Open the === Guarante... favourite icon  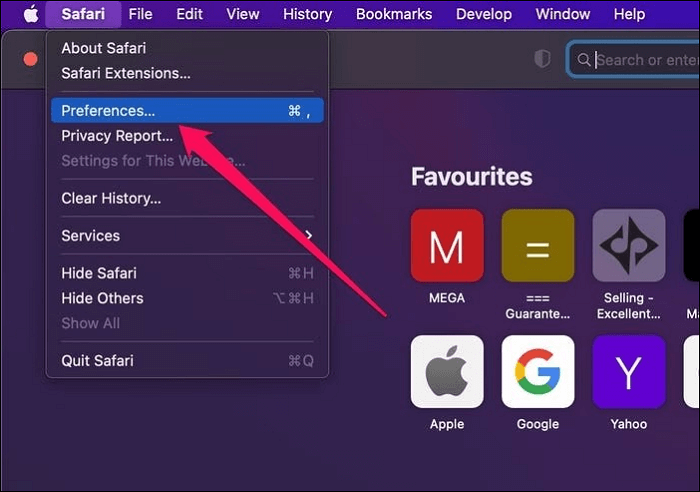[x=538, y=246]
